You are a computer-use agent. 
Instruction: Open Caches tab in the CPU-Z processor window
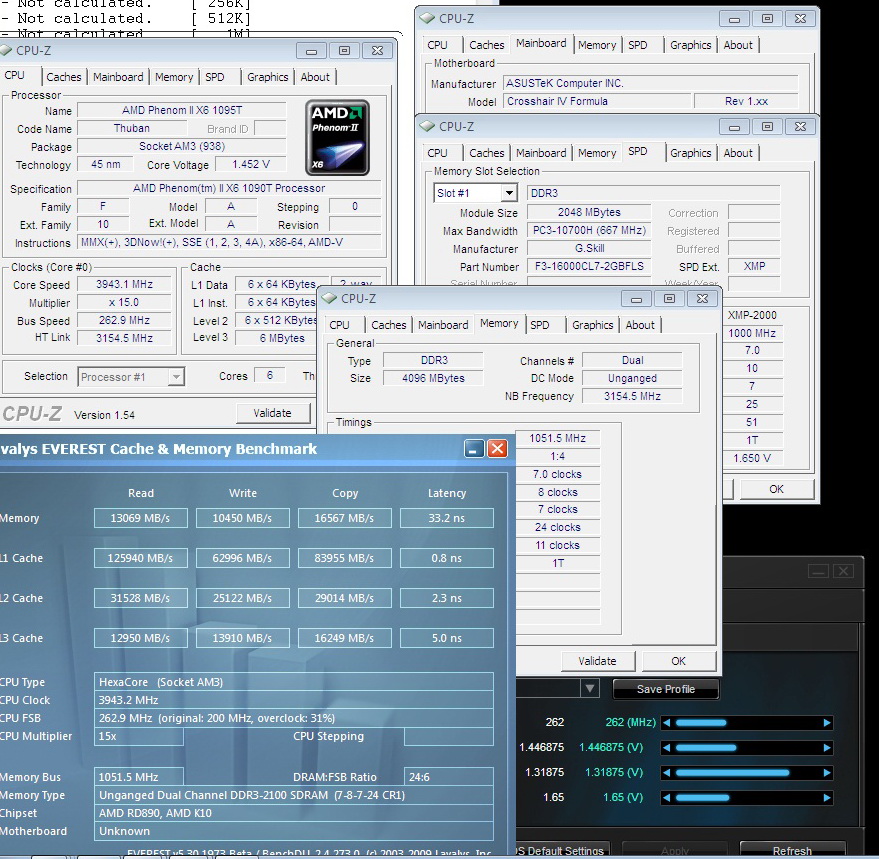pos(64,77)
